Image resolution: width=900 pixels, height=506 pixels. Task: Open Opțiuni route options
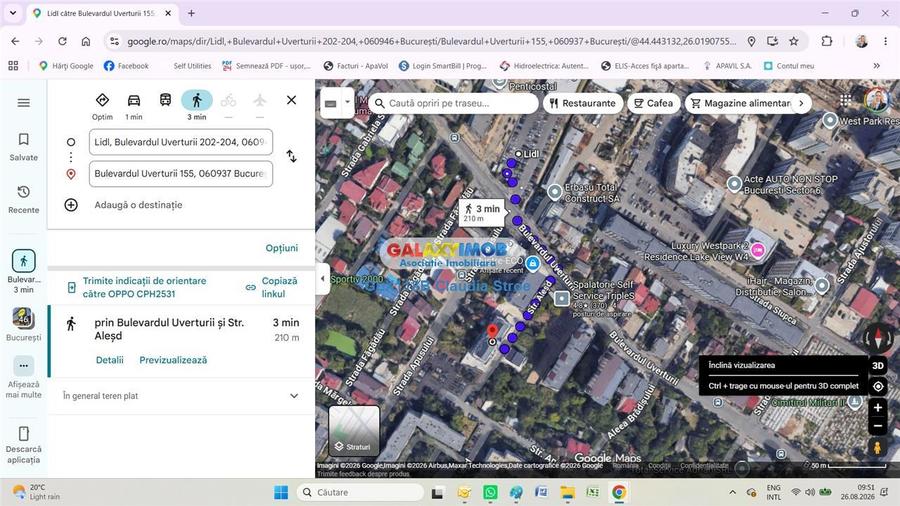(x=282, y=248)
